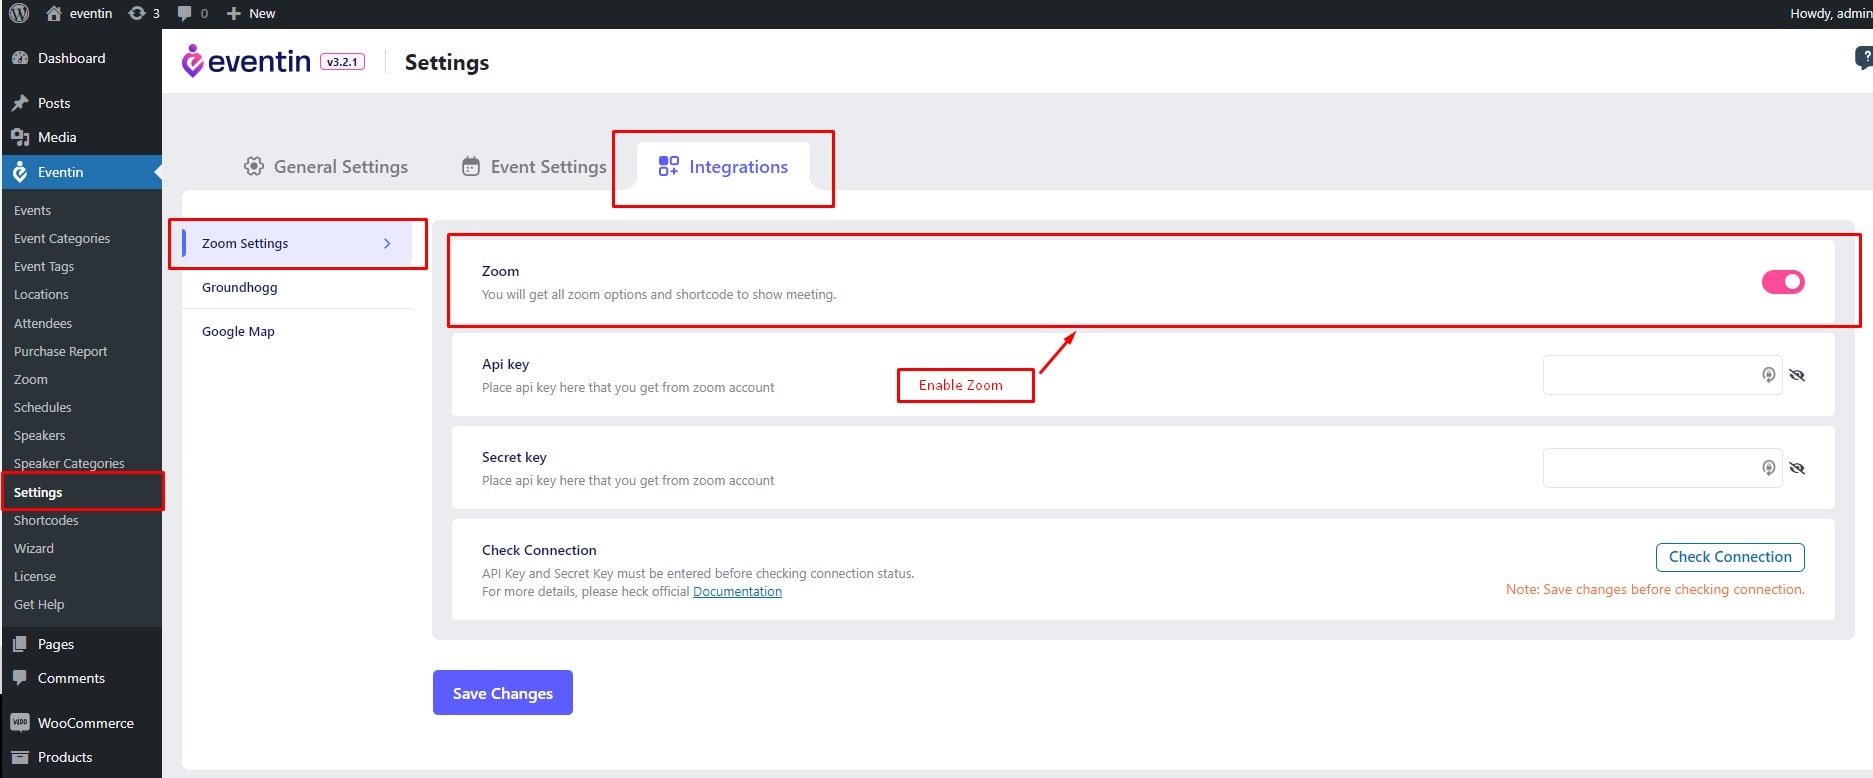Open the official Documentation link
The height and width of the screenshot is (778, 1873).
(x=737, y=591)
